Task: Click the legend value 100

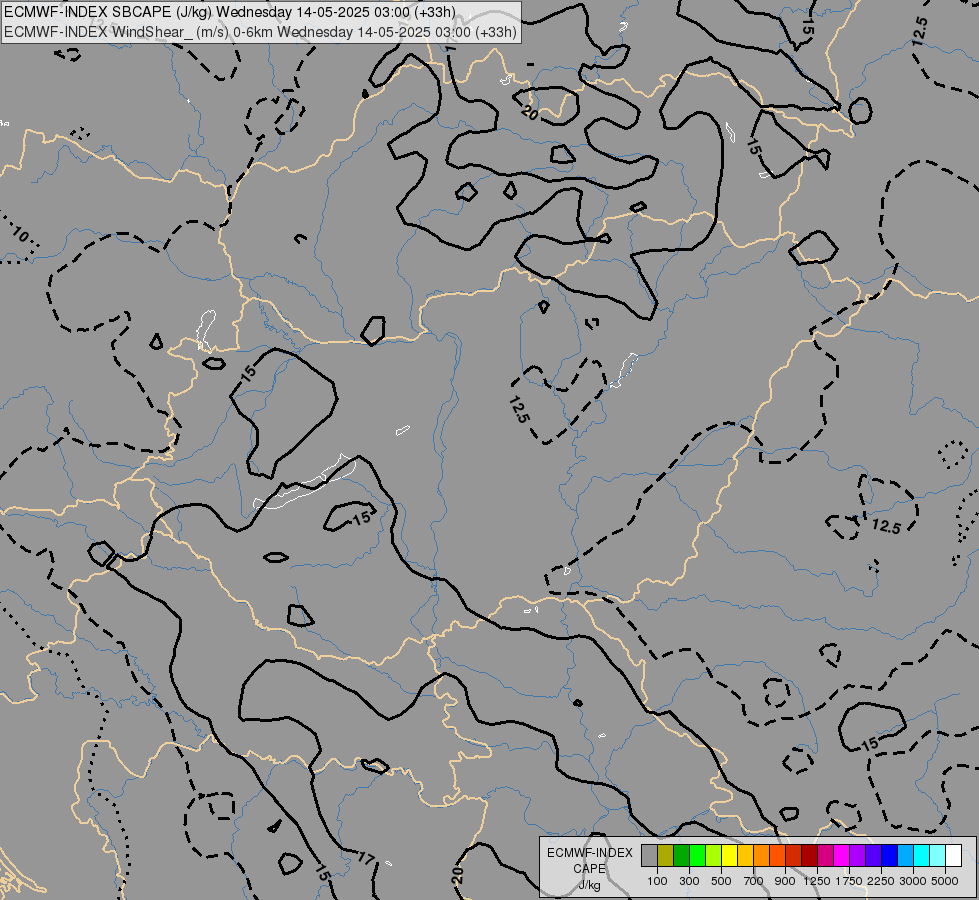Action: (657, 881)
